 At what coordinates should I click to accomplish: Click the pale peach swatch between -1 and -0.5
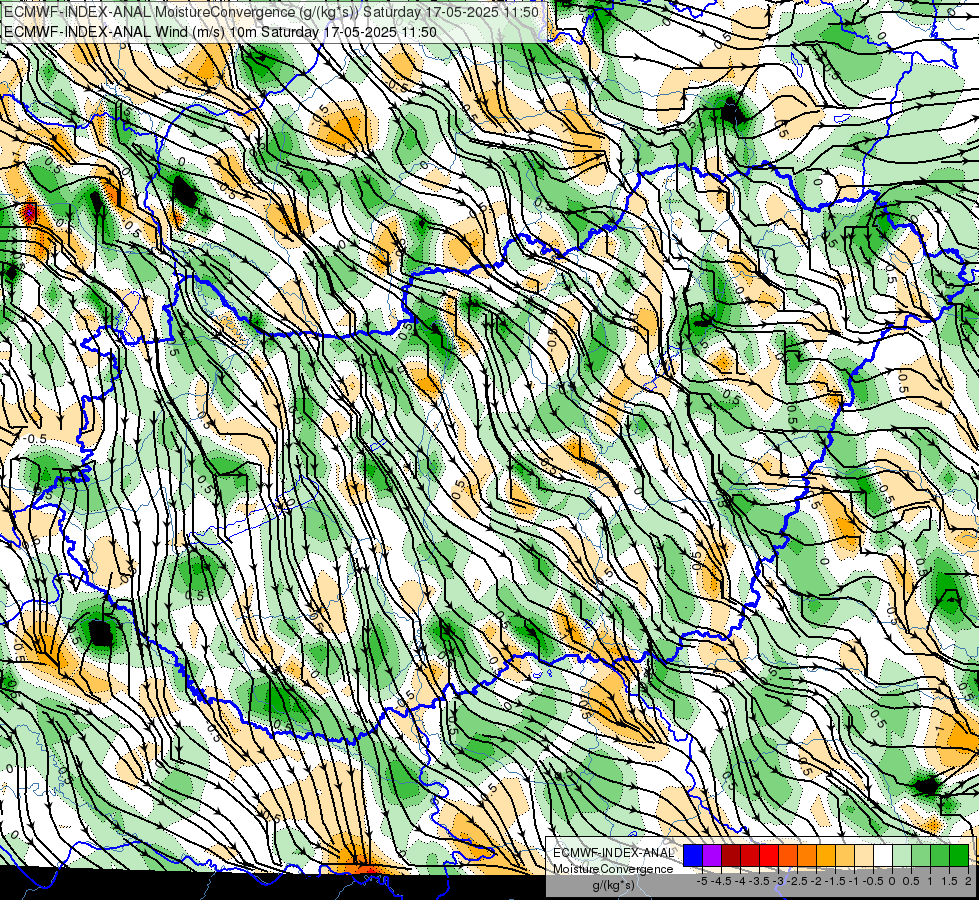click(x=864, y=856)
